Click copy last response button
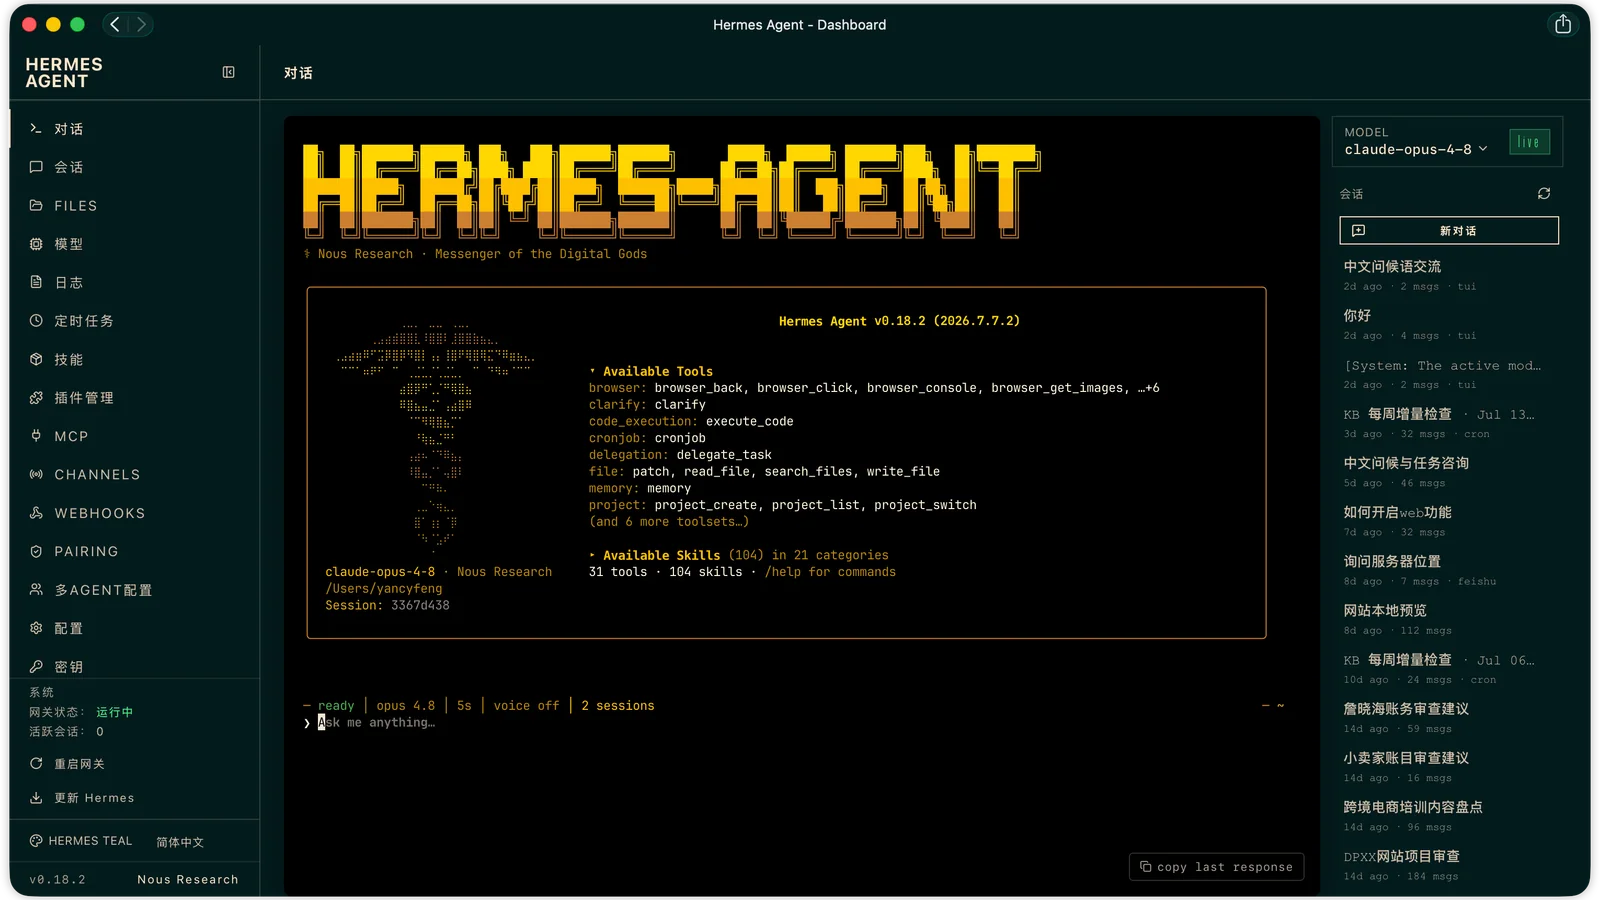1600x900 pixels. [x=1216, y=867]
